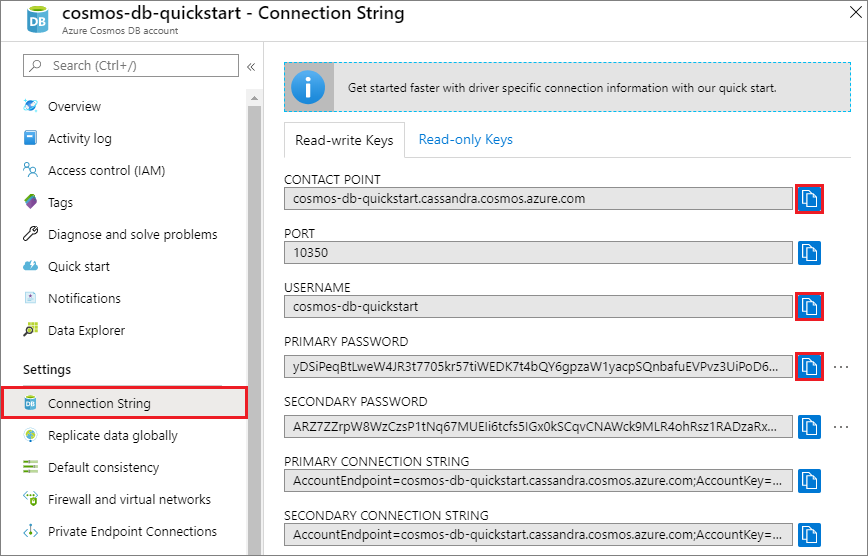Click the Username field
Screen dimensions: 868x556
[x=538, y=306]
